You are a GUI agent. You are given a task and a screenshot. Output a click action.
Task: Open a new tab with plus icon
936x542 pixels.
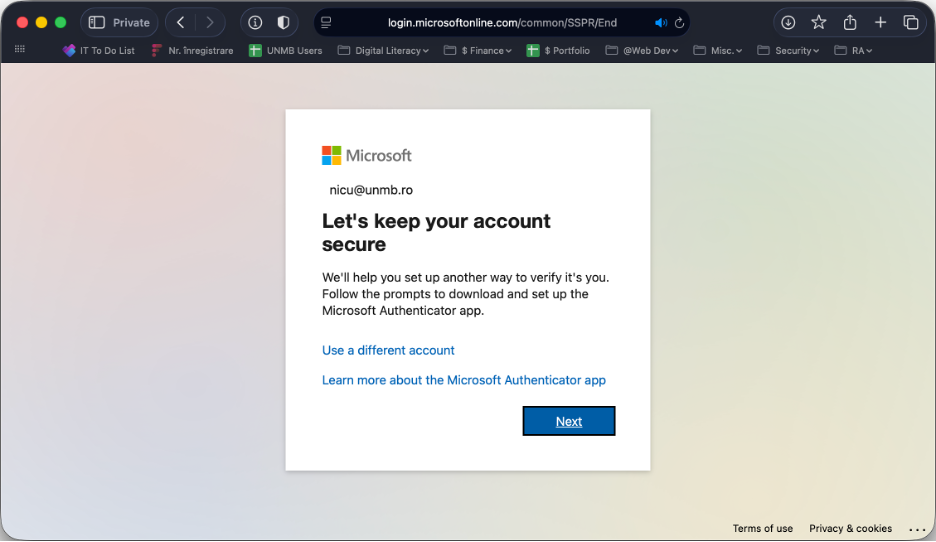tap(880, 22)
